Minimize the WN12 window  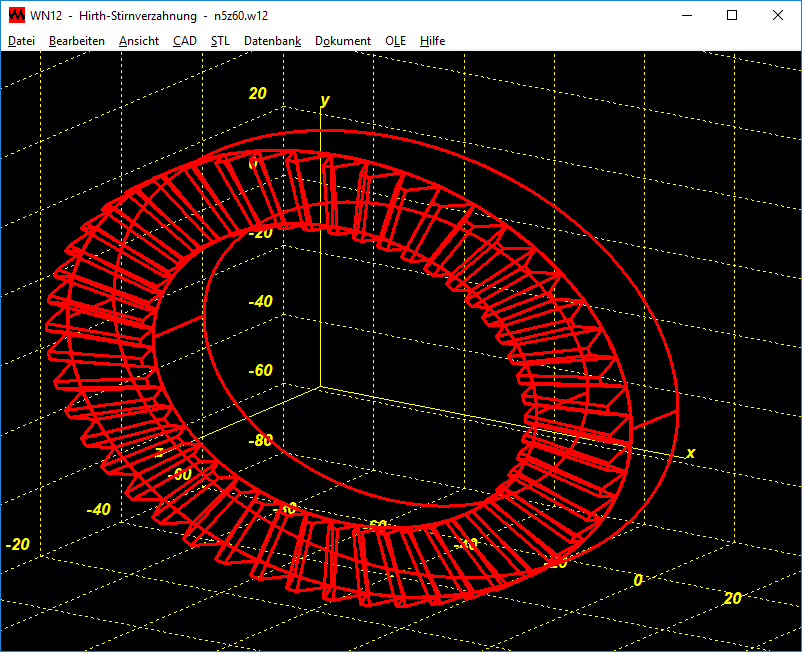[686, 16]
